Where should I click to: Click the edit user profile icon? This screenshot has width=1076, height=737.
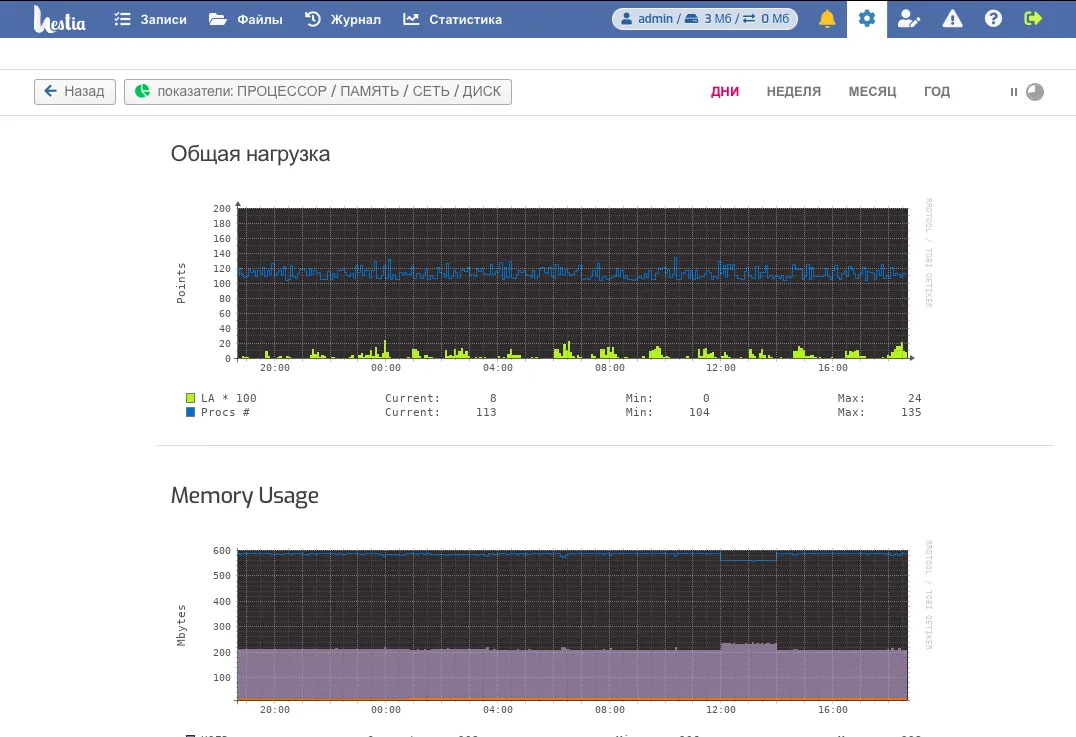point(908,19)
